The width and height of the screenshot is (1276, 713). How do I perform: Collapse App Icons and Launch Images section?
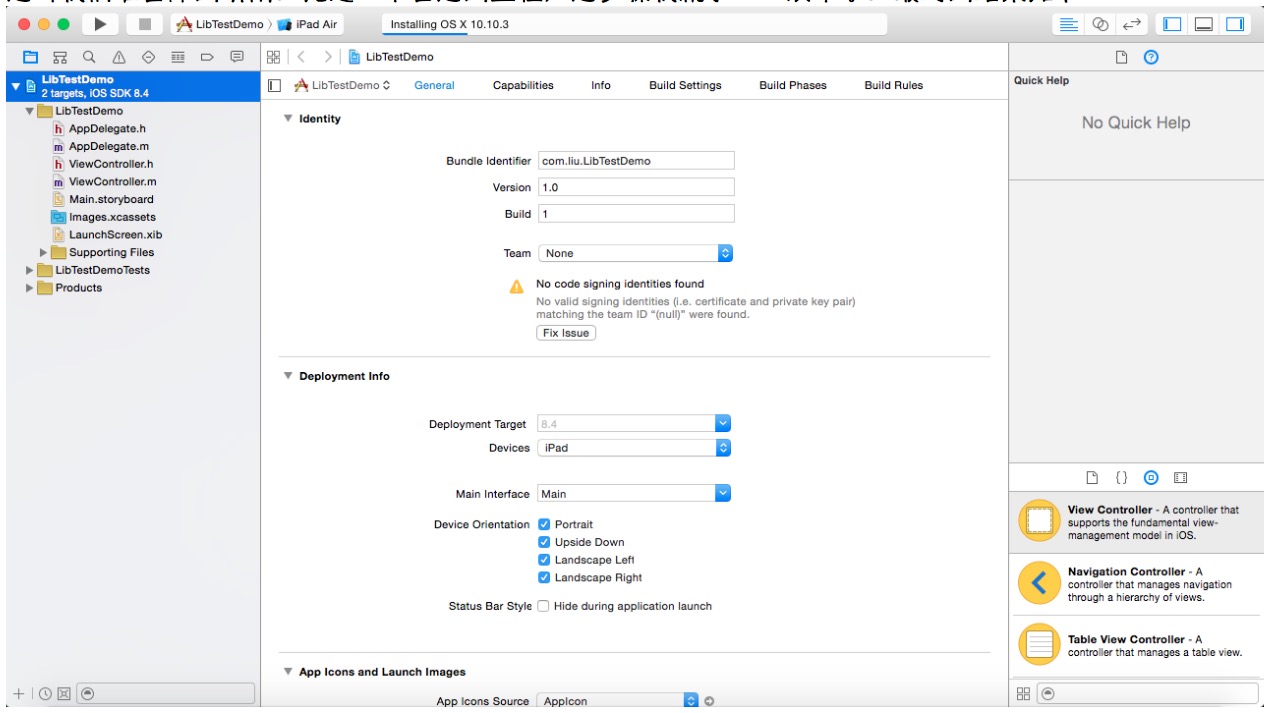coord(288,672)
